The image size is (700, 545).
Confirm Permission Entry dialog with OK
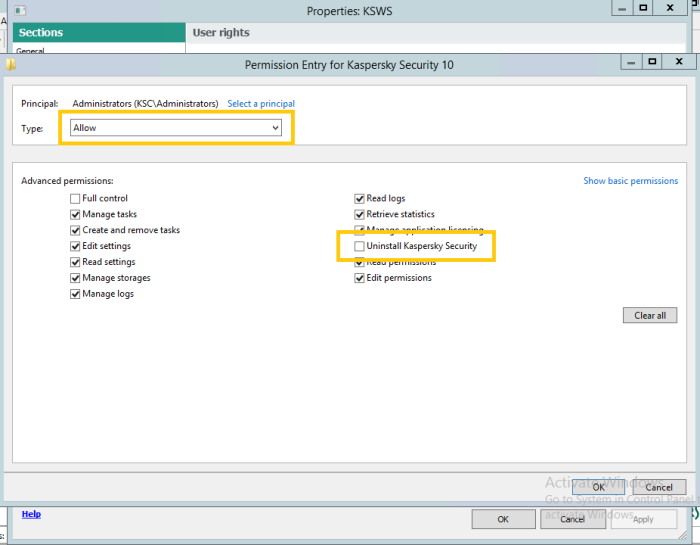(x=598, y=487)
